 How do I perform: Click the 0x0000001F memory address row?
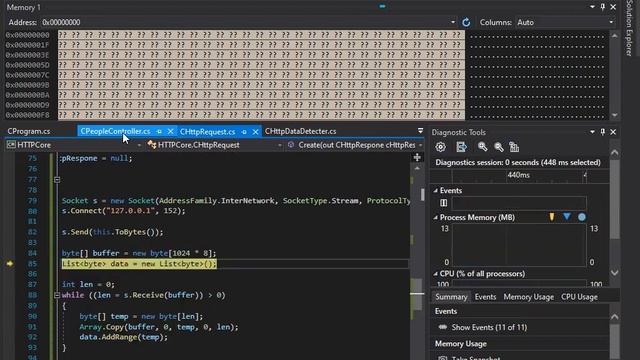27,45
